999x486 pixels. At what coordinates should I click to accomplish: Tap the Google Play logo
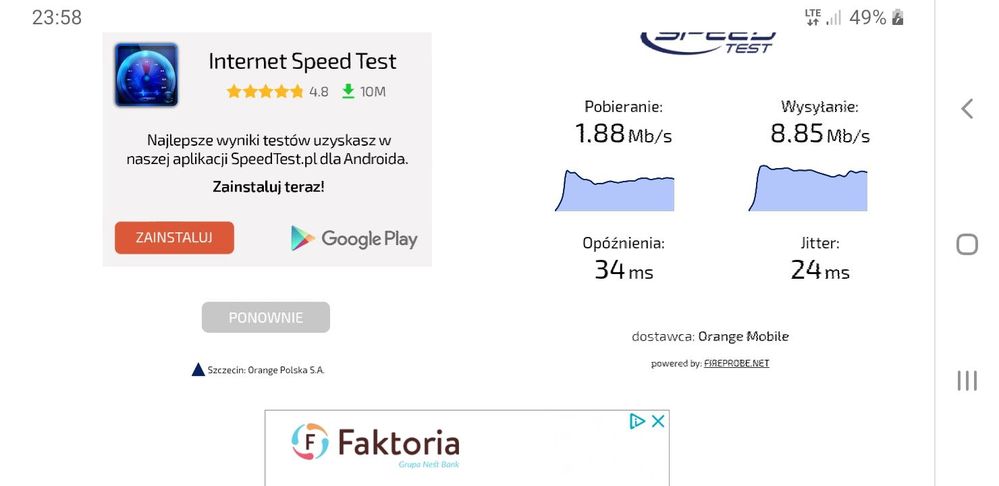(354, 238)
